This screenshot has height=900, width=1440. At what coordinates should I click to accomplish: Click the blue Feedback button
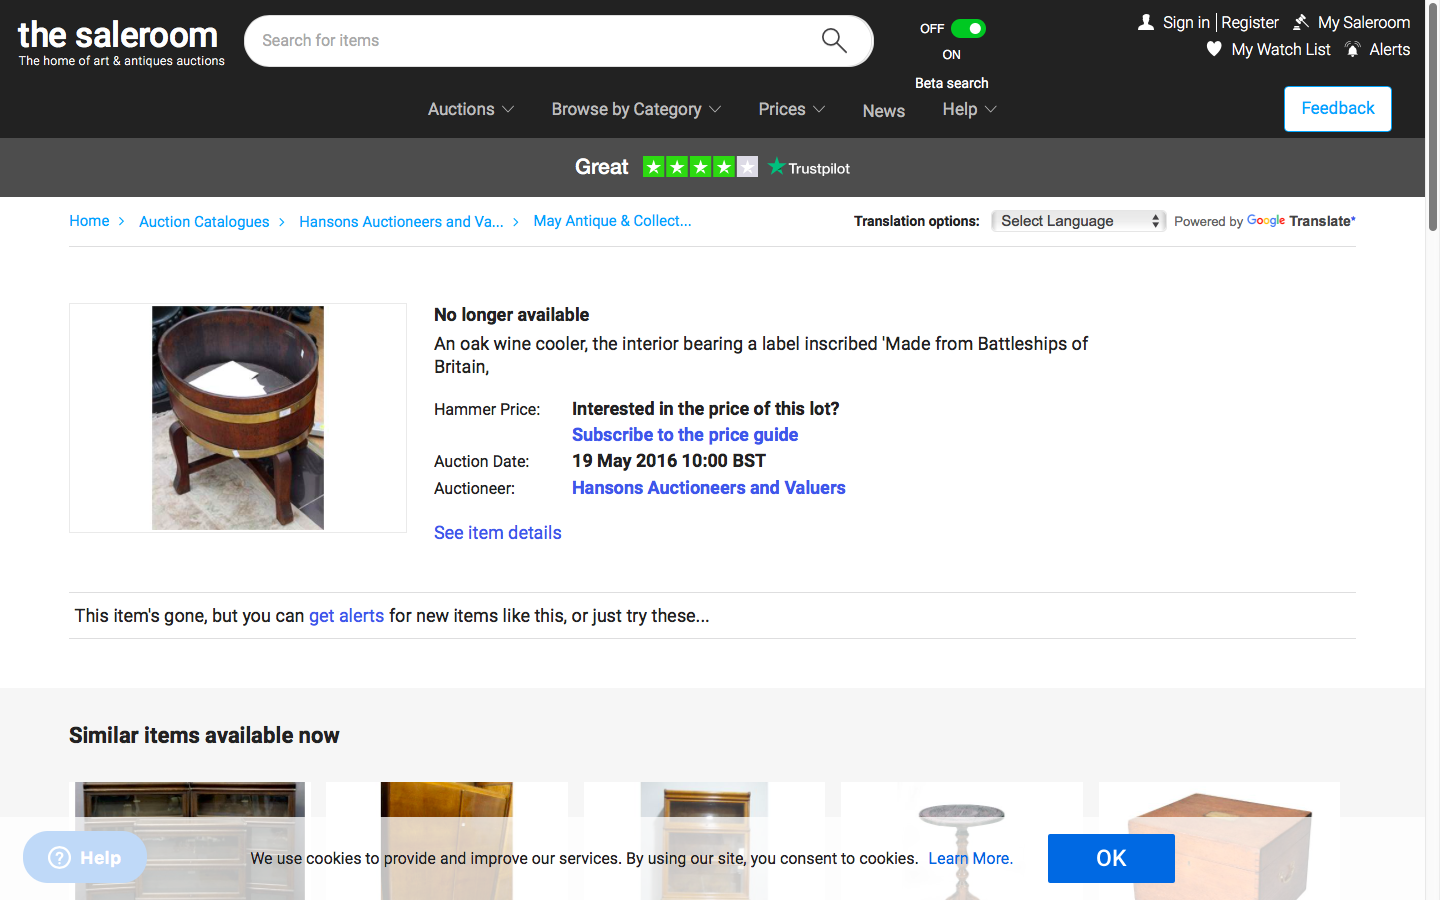tap(1337, 108)
